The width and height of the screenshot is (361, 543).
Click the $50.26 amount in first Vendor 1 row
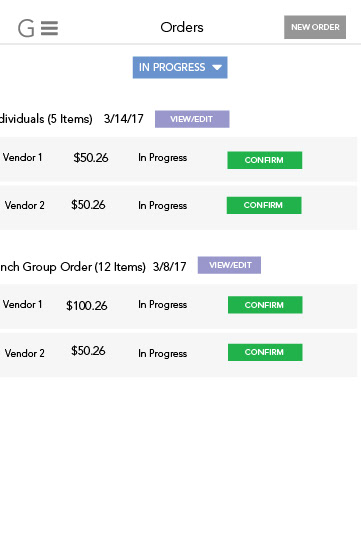tap(91, 158)
